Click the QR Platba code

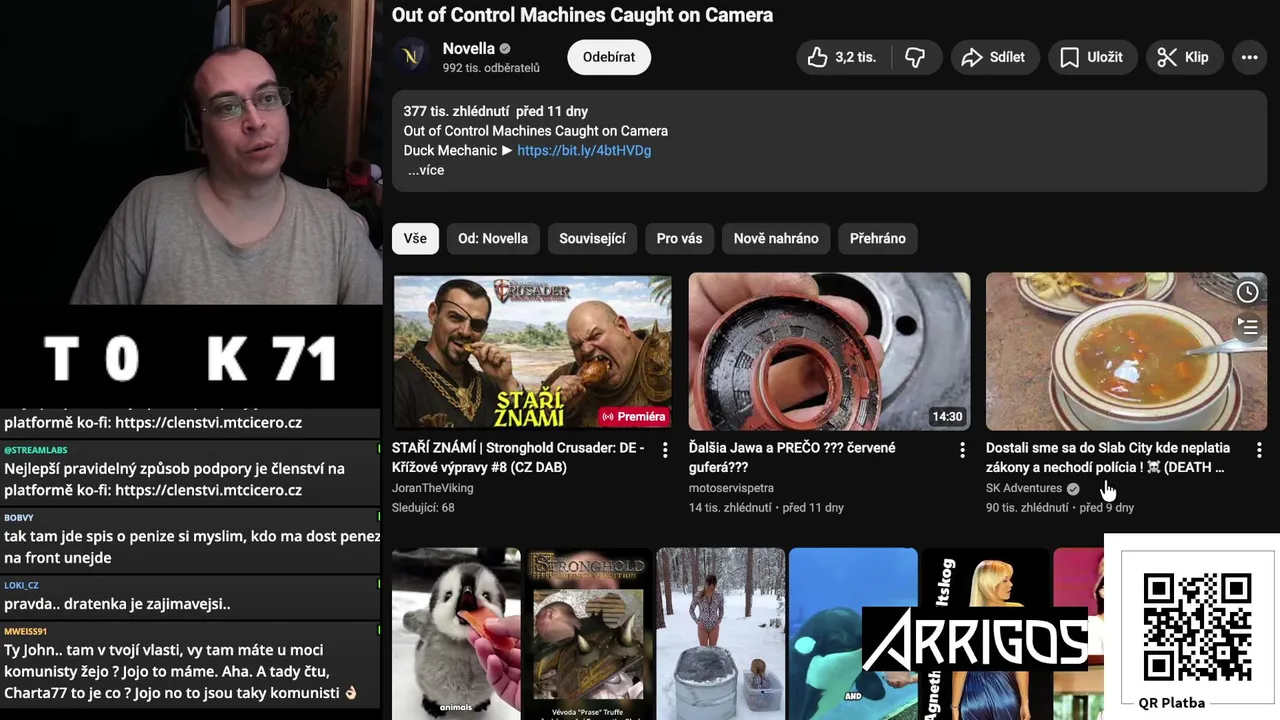(1197, 626)
